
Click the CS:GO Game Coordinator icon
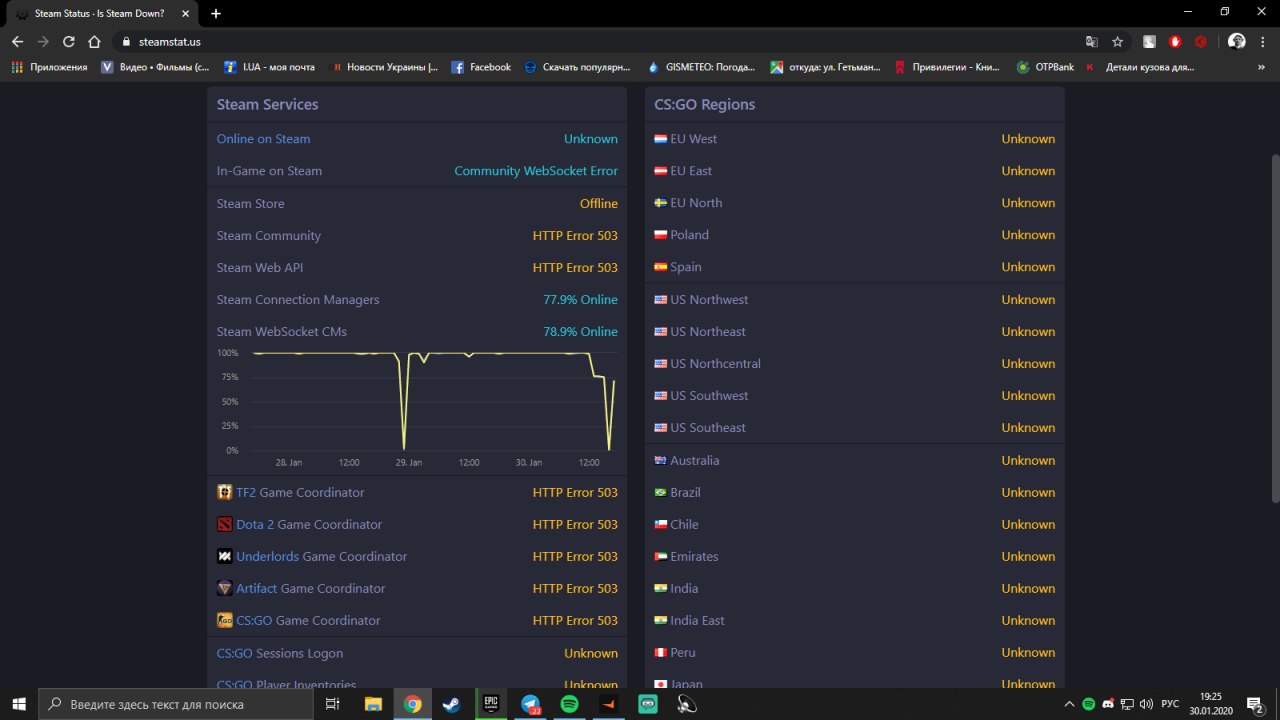point(225,620)
